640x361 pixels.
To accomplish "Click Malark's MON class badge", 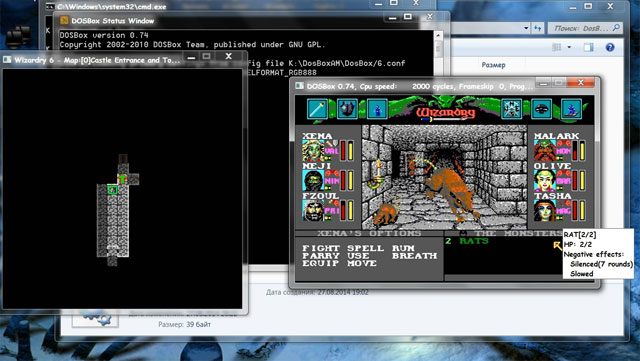I will pyautogui.click(x=563, y=151).
